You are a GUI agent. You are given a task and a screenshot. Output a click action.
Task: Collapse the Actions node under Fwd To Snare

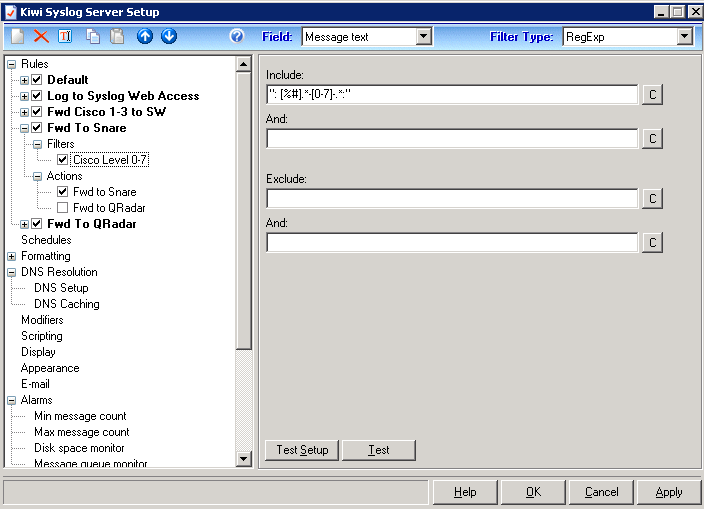tap(38, 176)
